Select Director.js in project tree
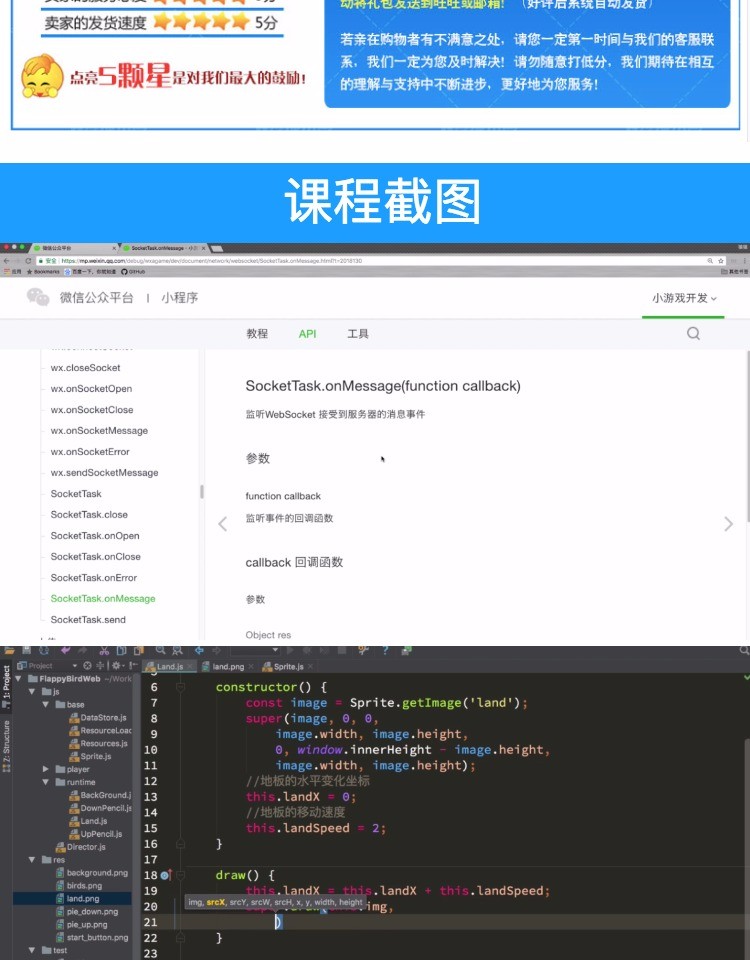This screenshot has height=960, width=750. pos(80,847)
